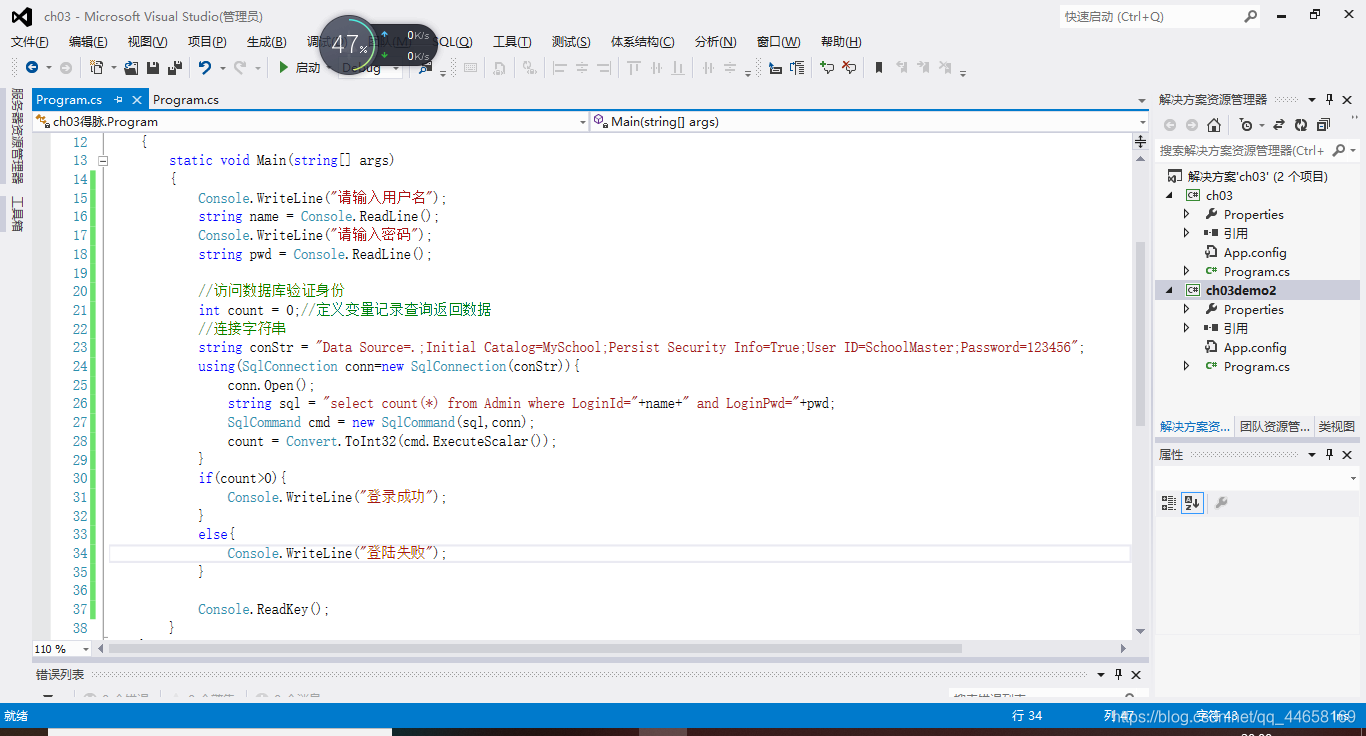
Task: Open the 工具箱 sidebar tab
Action: coord(17,214)
